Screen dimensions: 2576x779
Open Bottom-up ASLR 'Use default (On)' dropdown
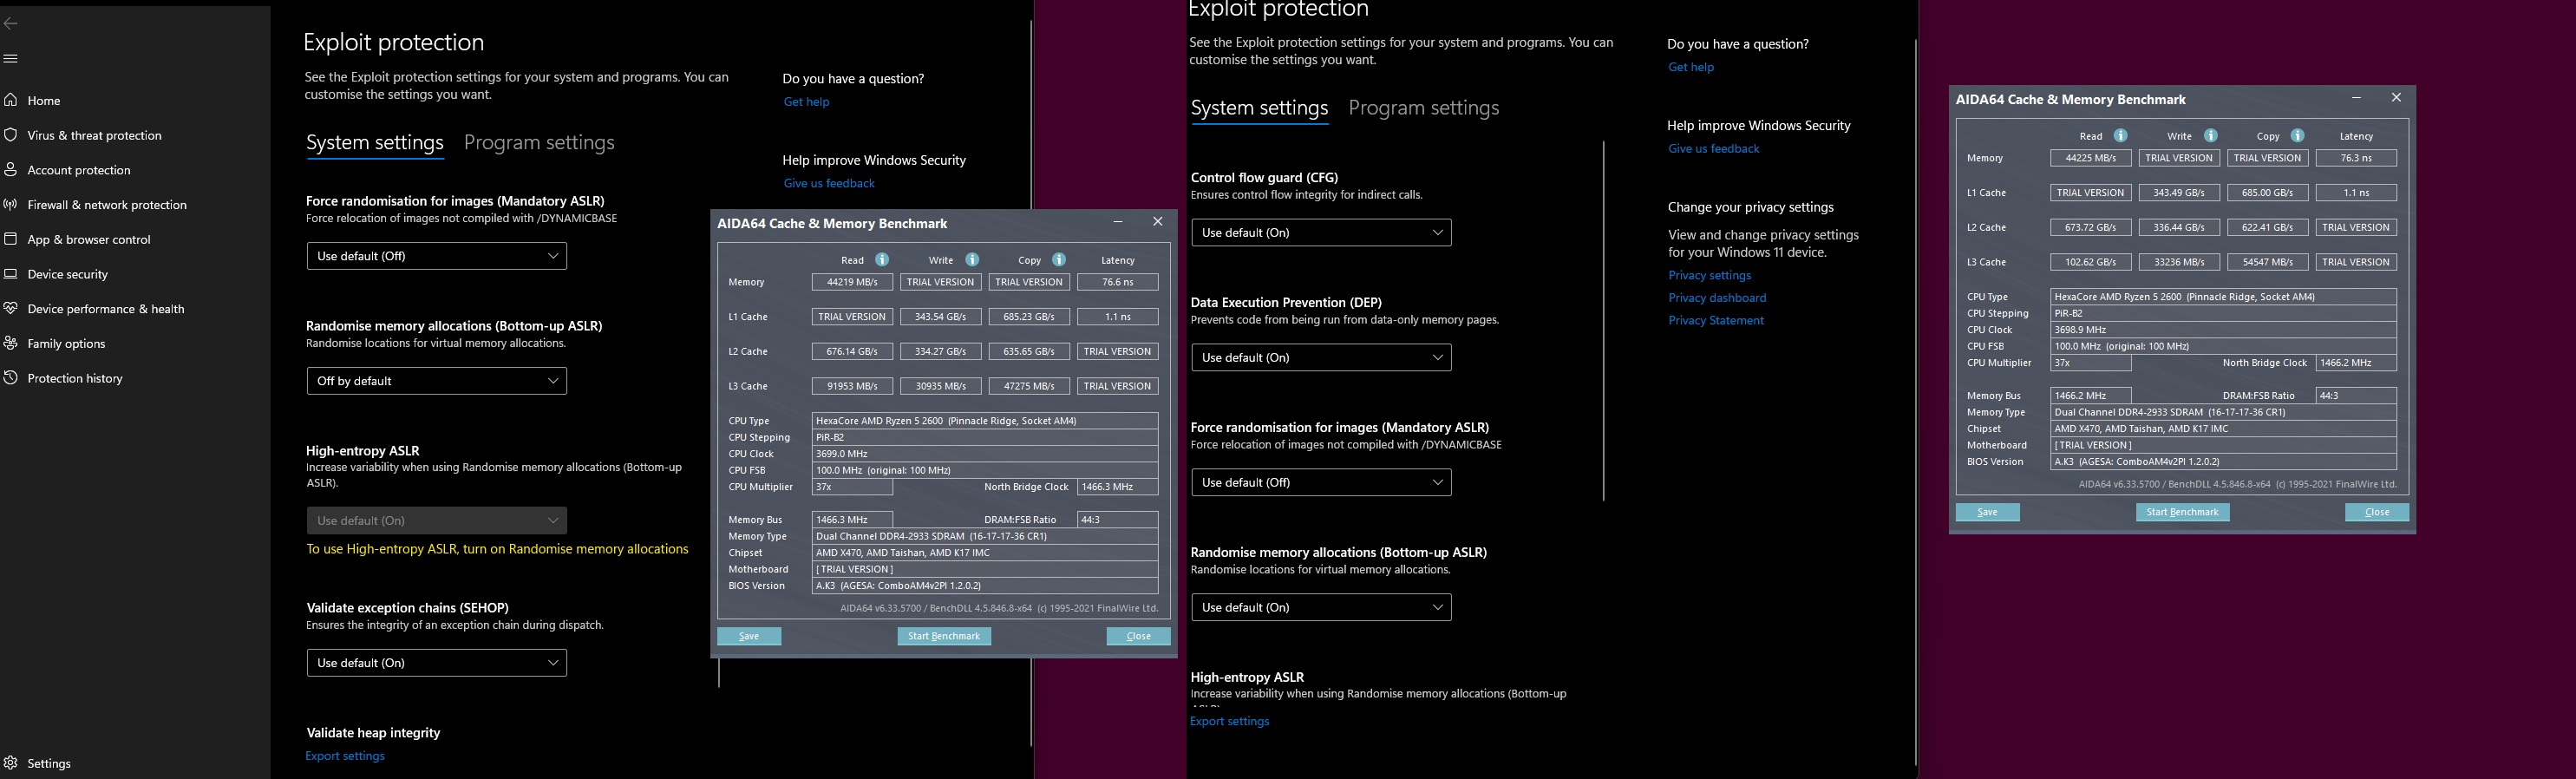point(1321,607)
